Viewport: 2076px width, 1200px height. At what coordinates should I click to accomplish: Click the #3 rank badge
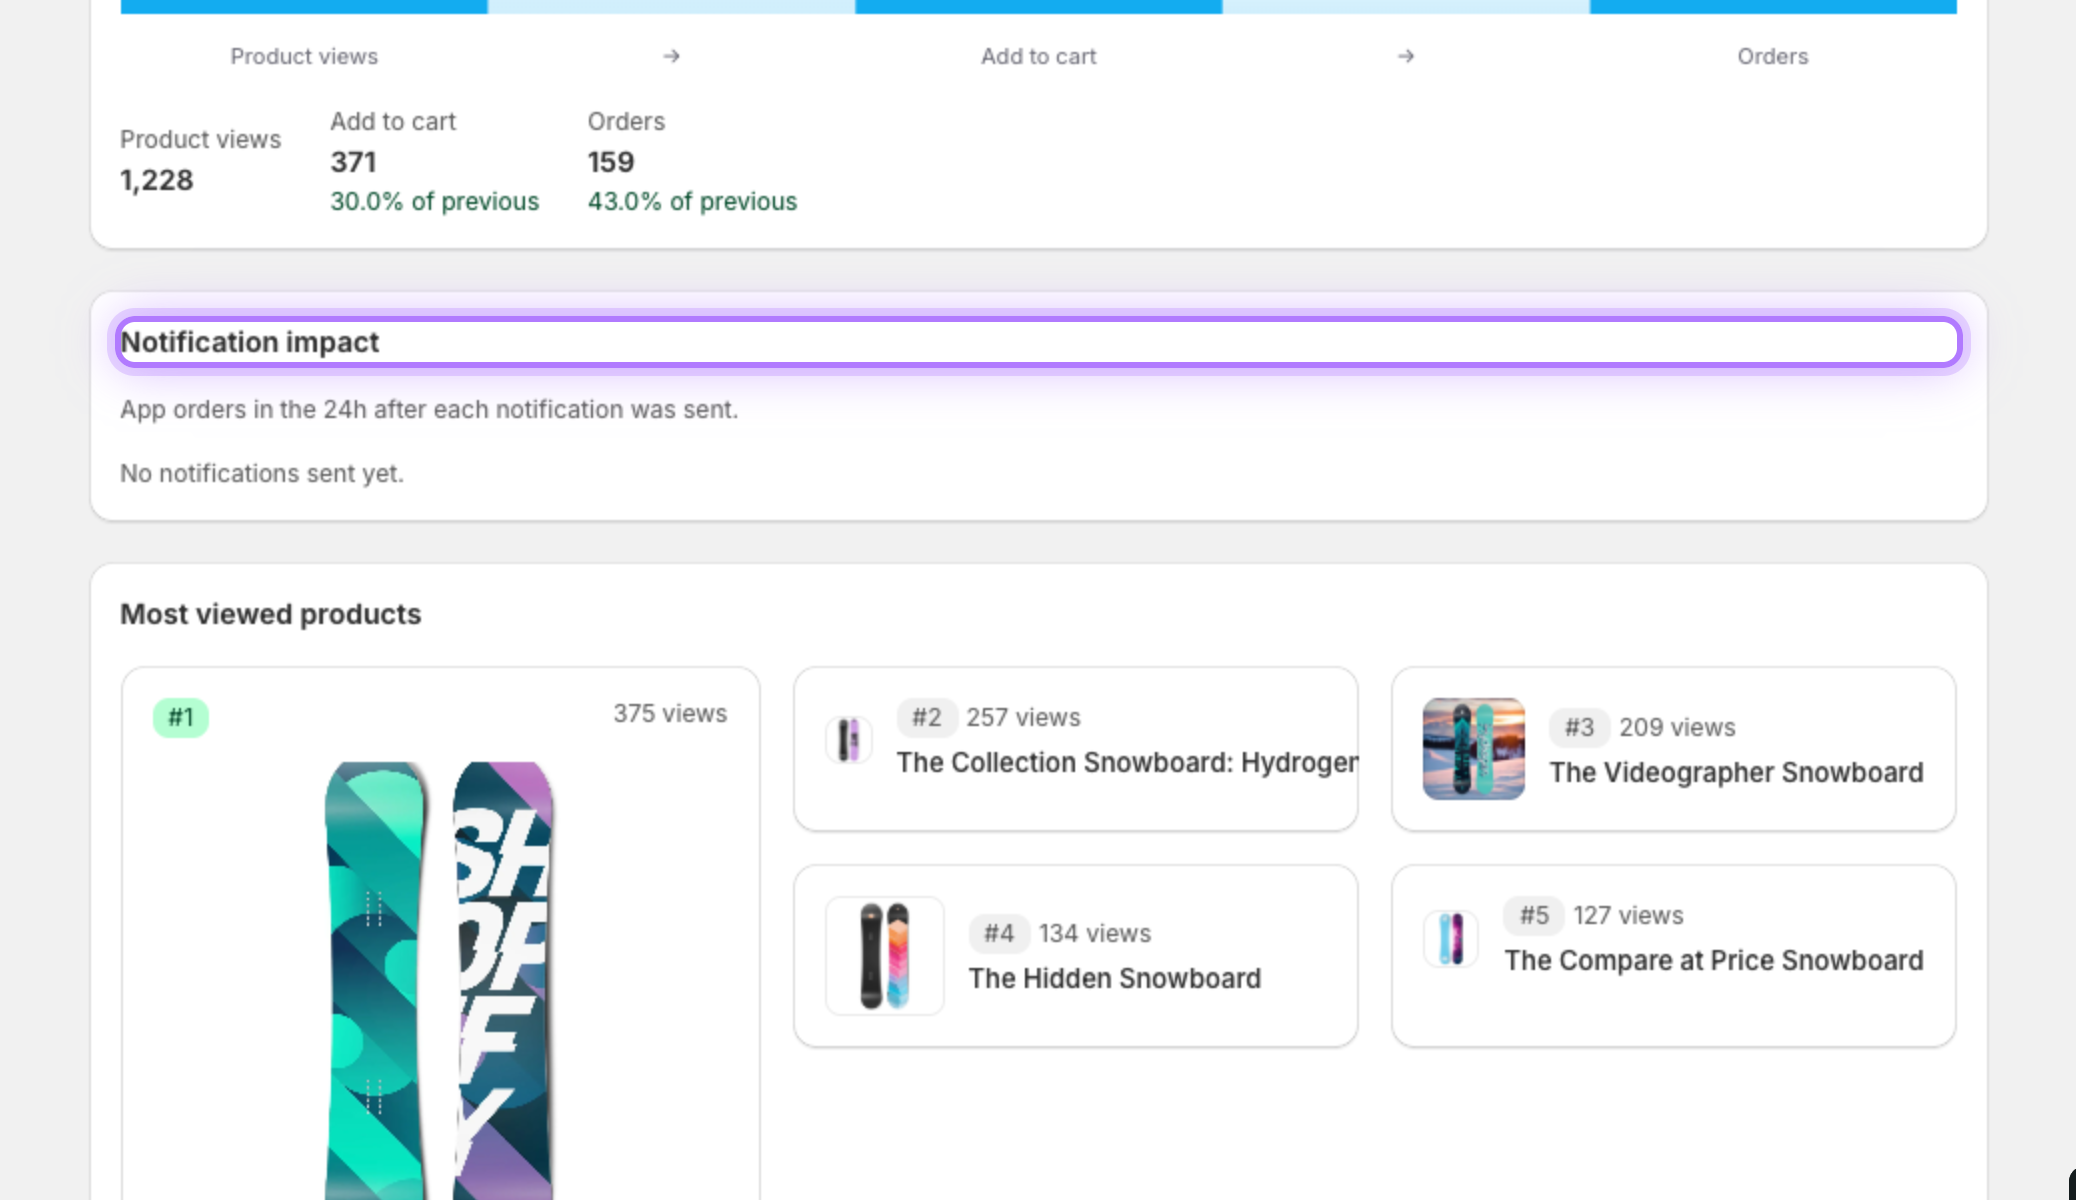pyautogui.click(x=1579, y=727)
